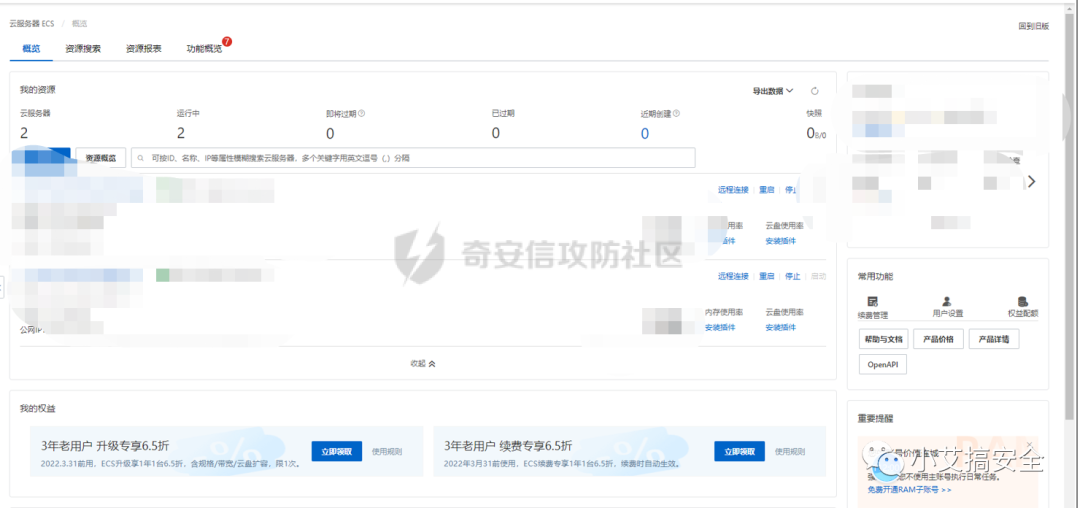The image size is (1080, 508).
Task: Click the 常用功能 section heading
Action: (875, 276)
